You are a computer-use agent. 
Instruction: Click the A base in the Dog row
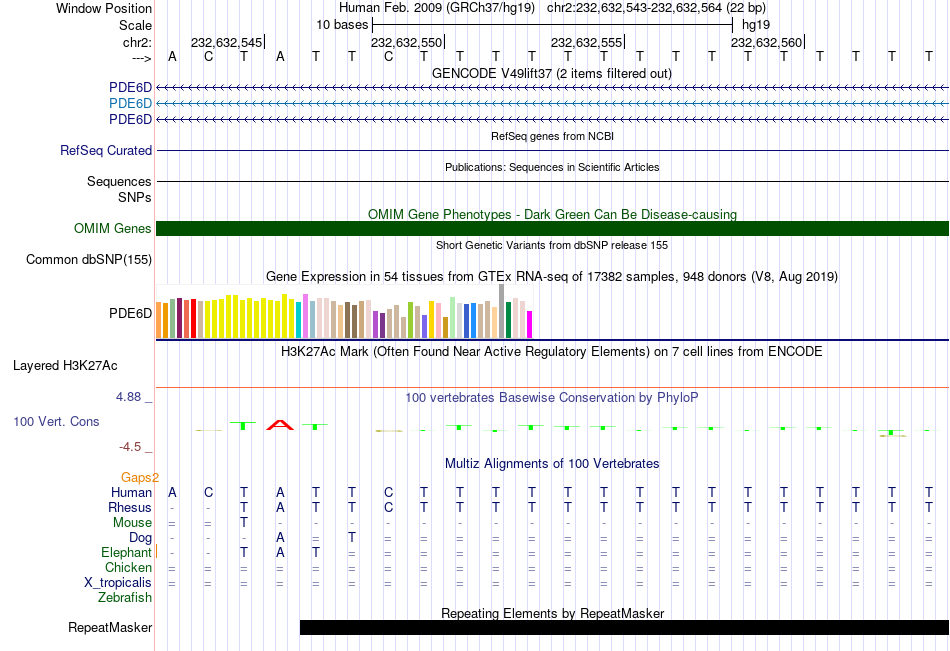click(280, 538)
